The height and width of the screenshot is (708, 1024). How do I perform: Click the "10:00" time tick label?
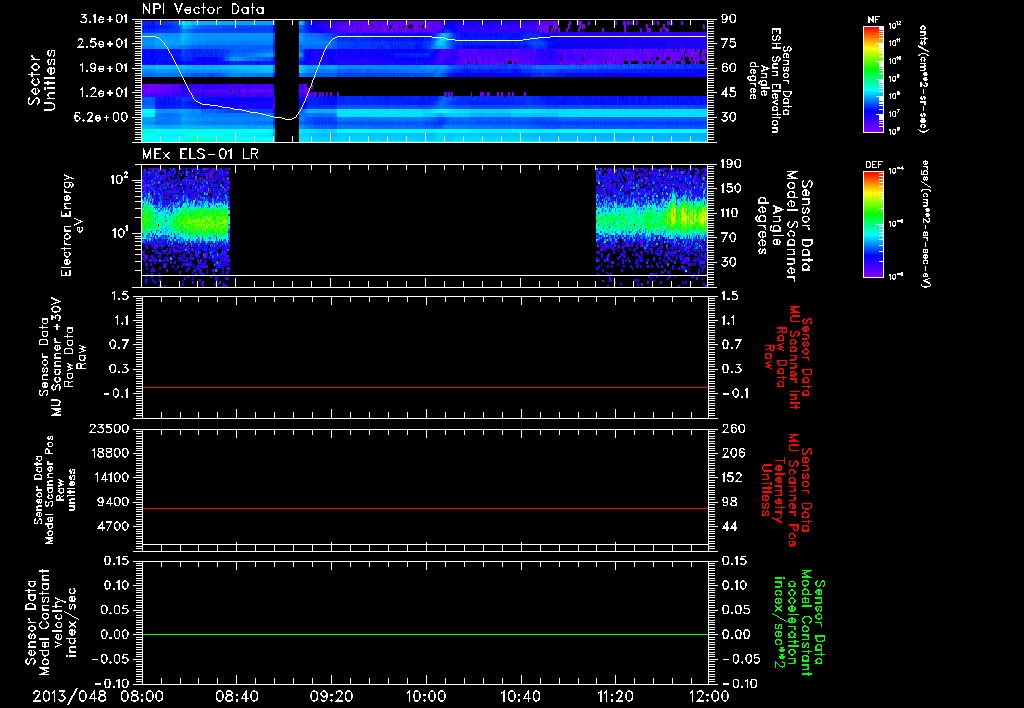(426, 696)
